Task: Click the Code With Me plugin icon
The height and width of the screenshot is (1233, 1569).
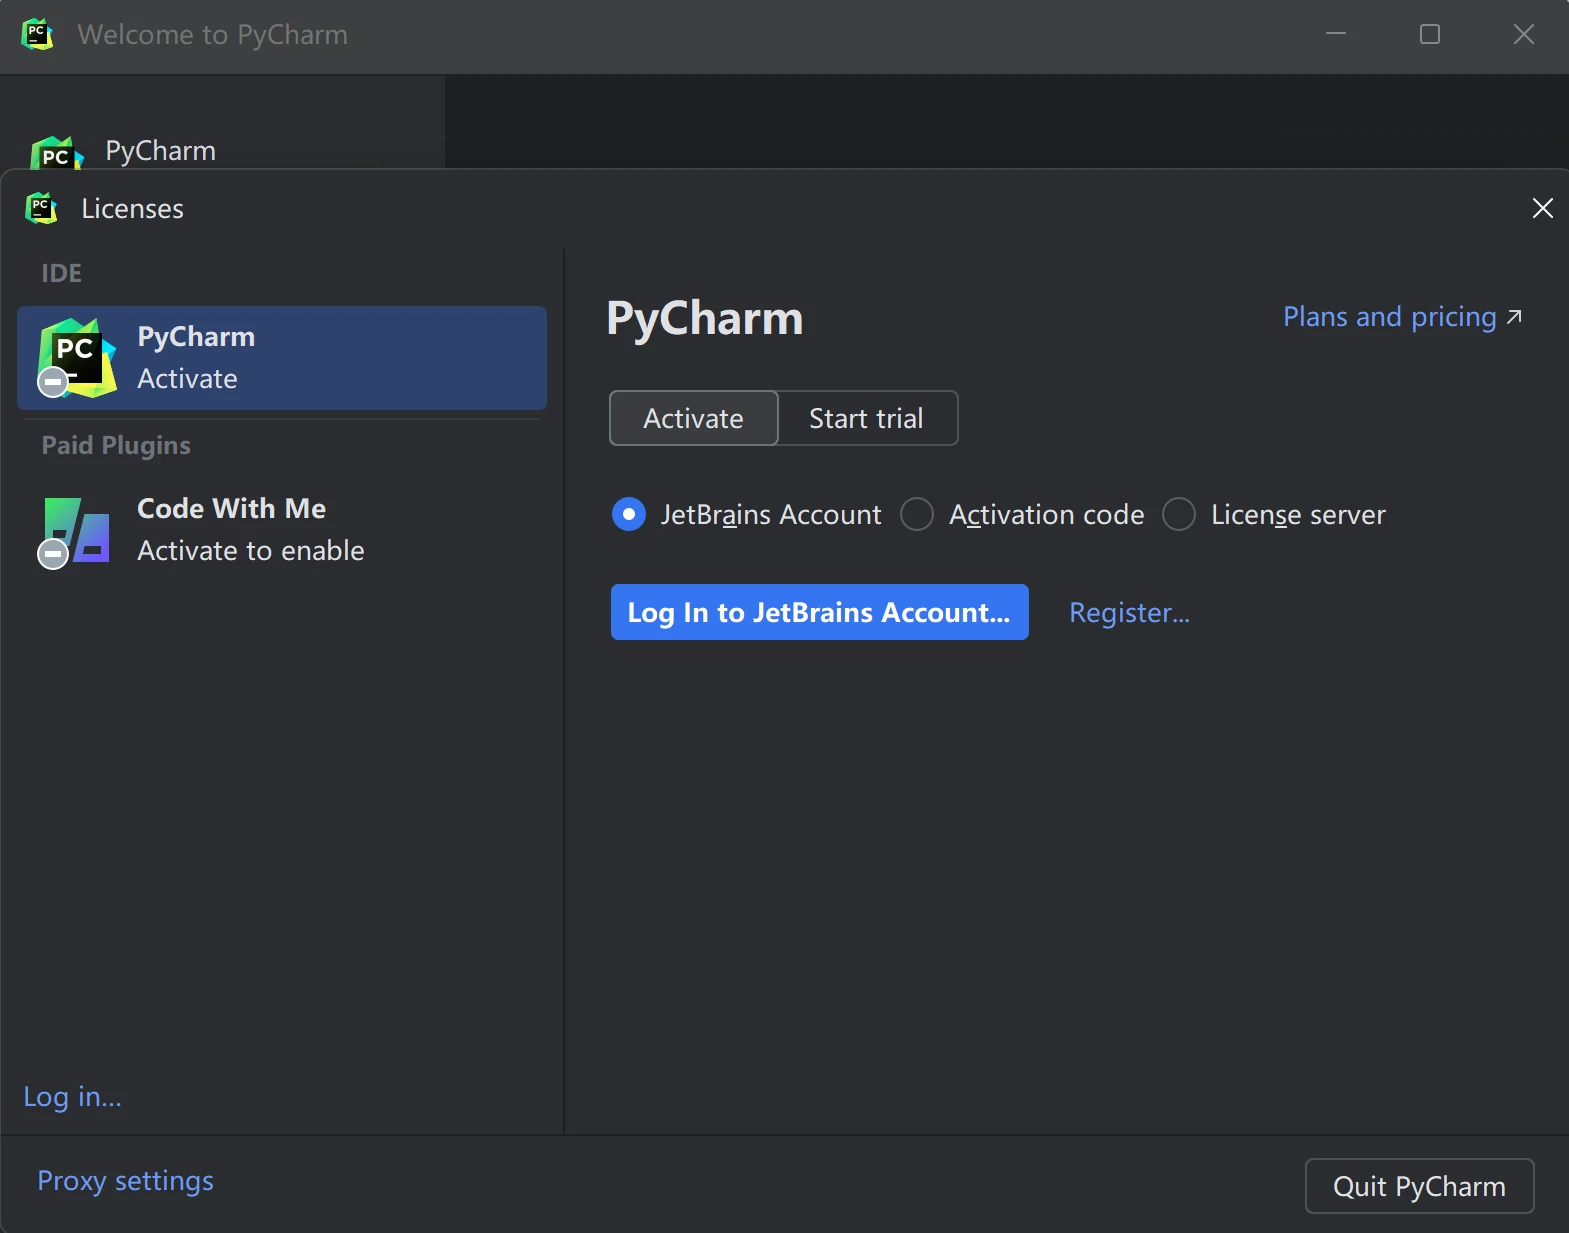Action: click(x=74, y=532)
